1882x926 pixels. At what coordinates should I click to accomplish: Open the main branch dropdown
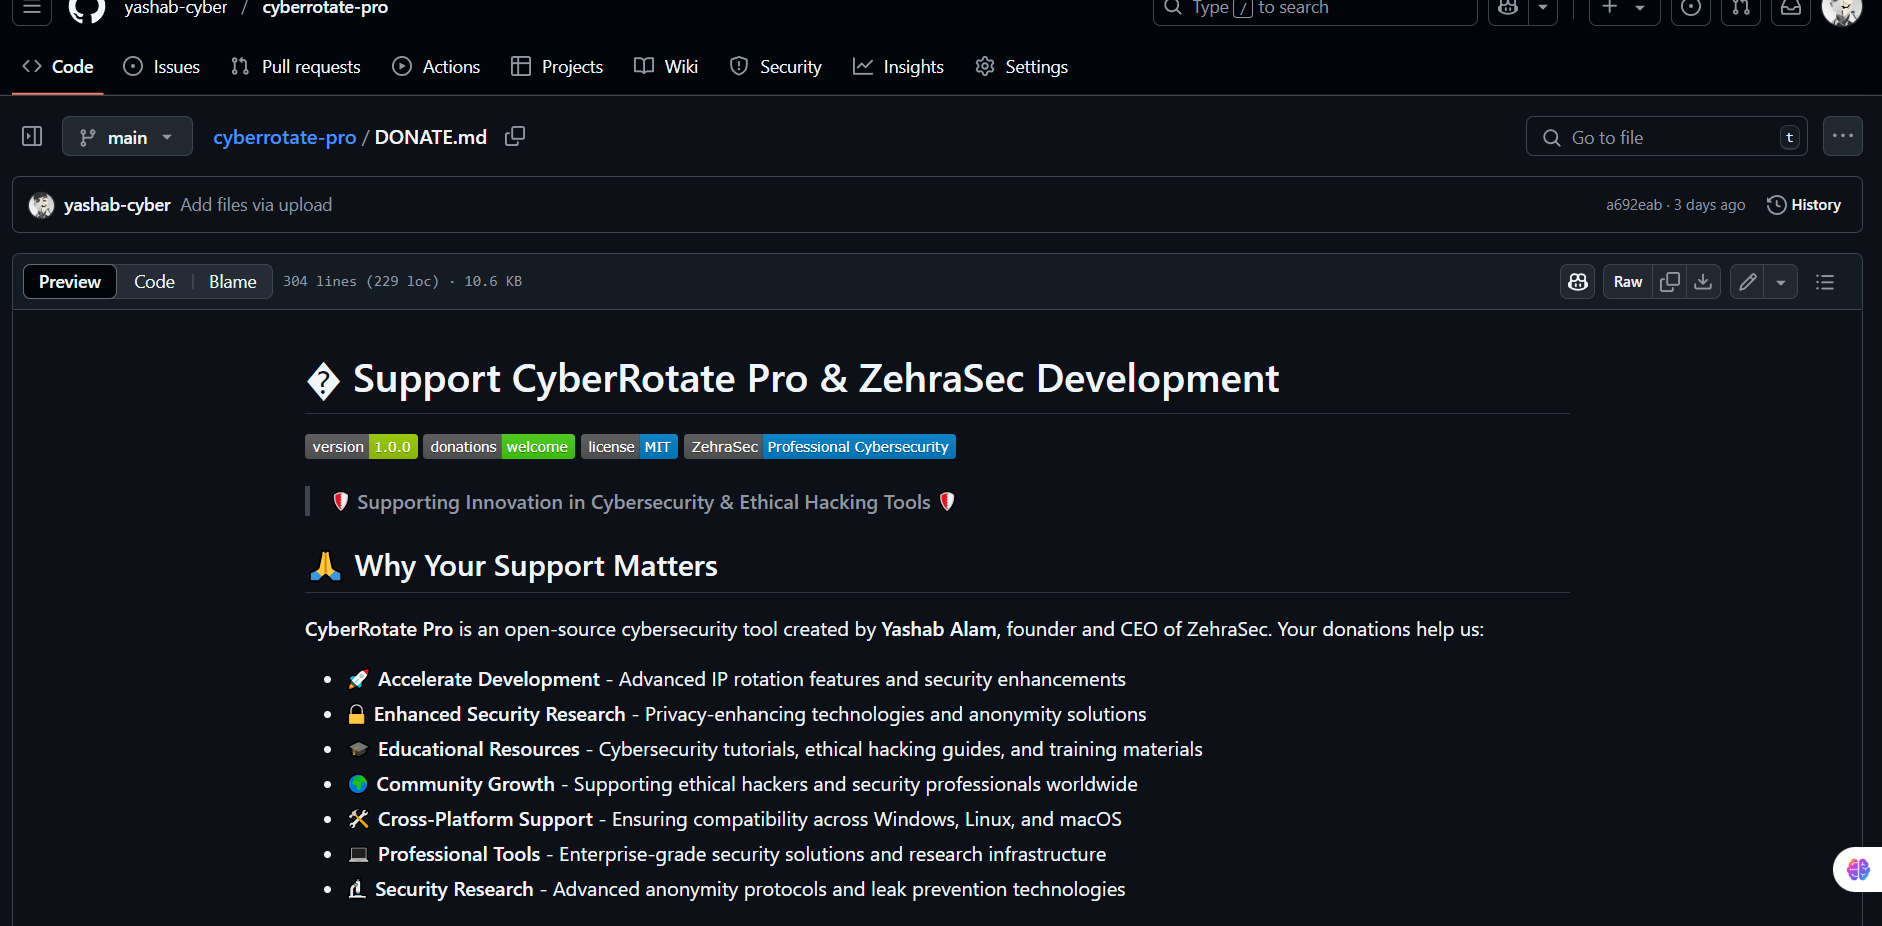click(127, 137)
